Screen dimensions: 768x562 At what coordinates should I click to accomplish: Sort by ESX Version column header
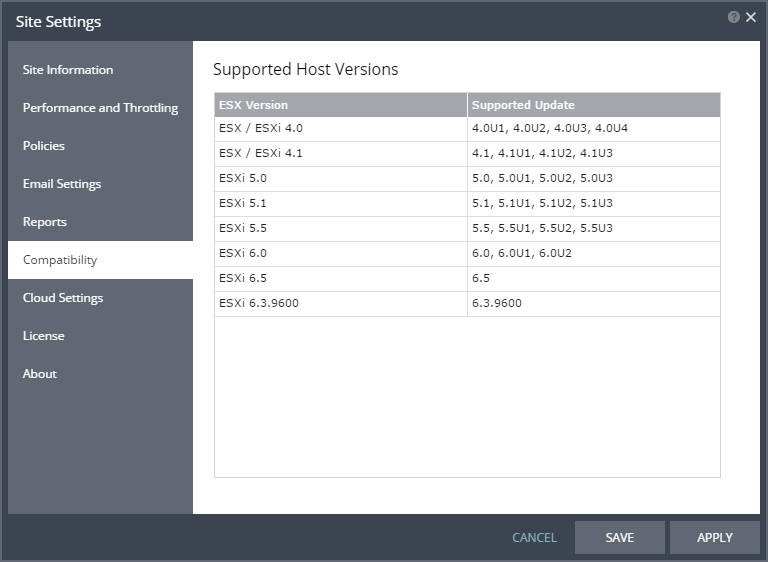pyautogui.click(x=341, y=105)
